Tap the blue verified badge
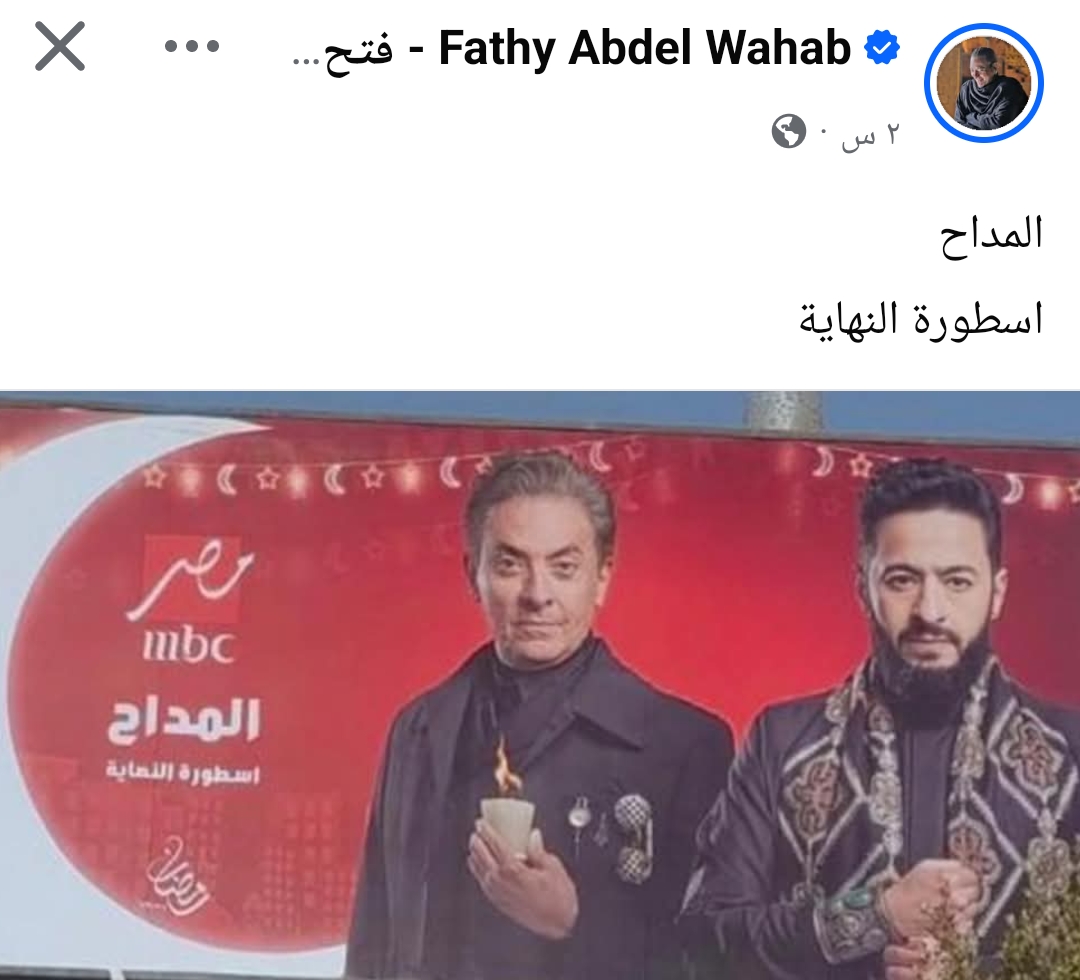The width and height of the screenshot is (1080, 980). [882, 48]
